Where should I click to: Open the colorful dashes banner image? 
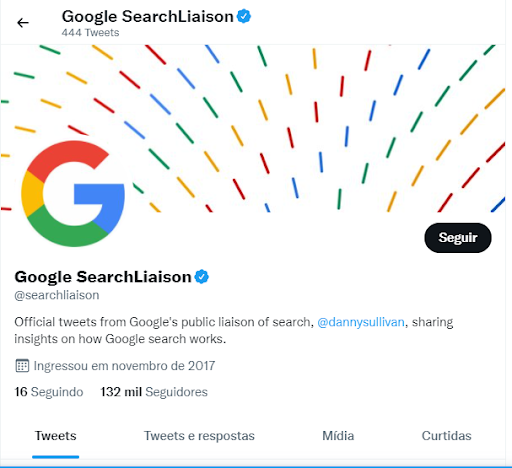(253, 128)
